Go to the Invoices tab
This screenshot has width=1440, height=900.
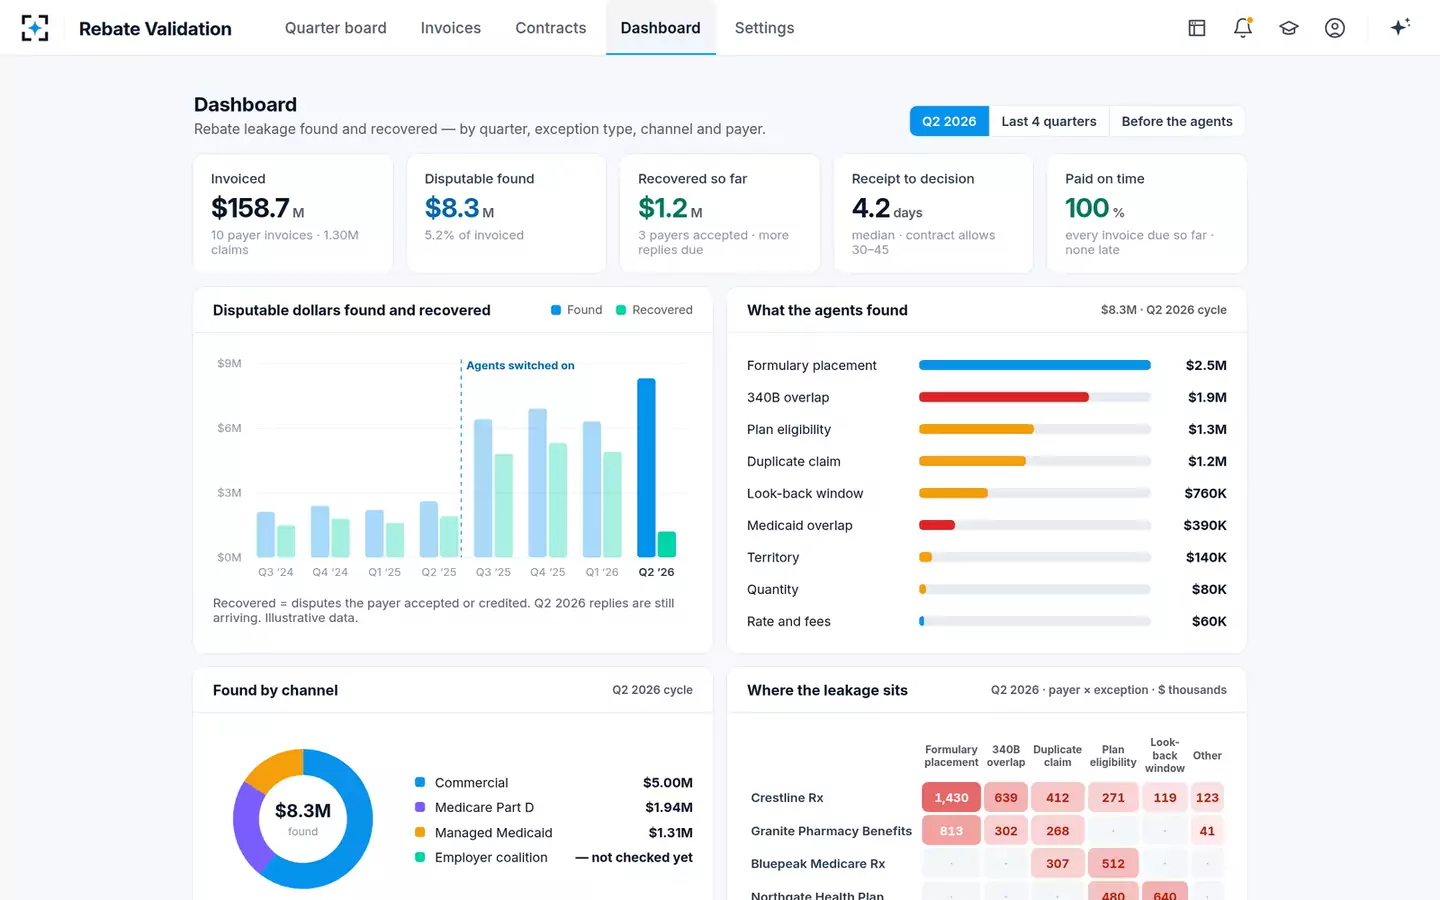coord(451,28)
